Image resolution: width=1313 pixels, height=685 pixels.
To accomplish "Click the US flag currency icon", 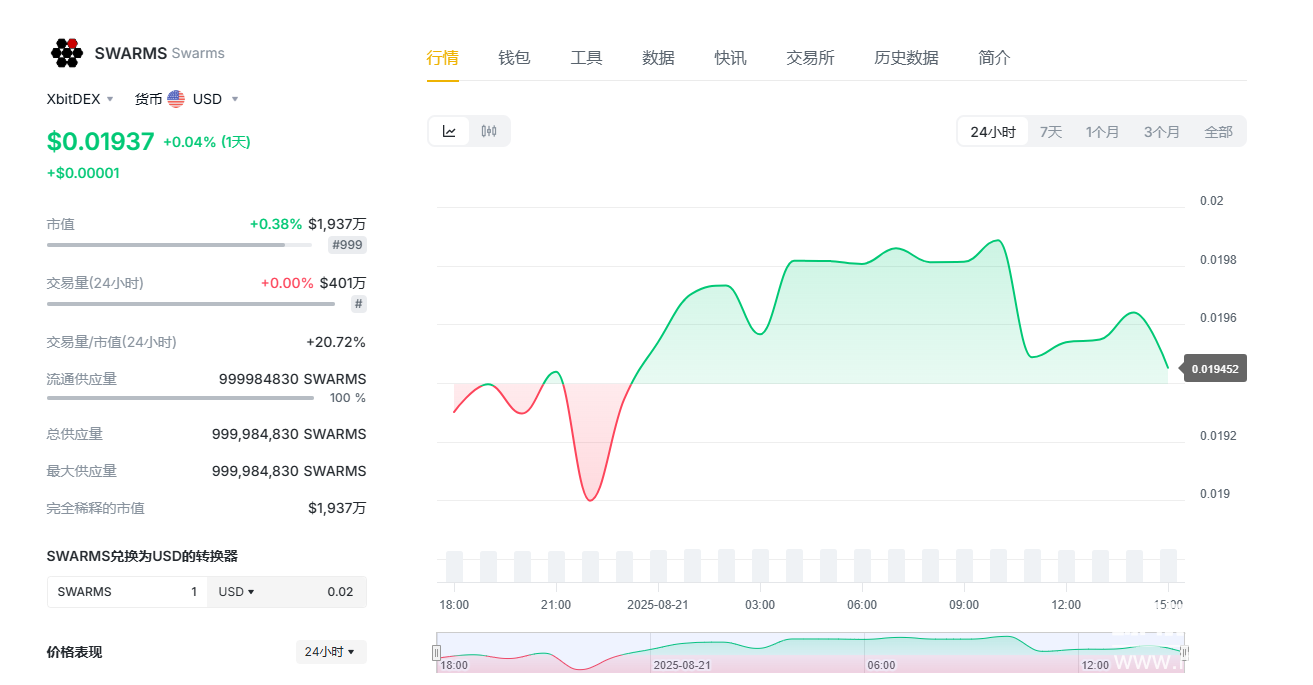I will (176, 99).
